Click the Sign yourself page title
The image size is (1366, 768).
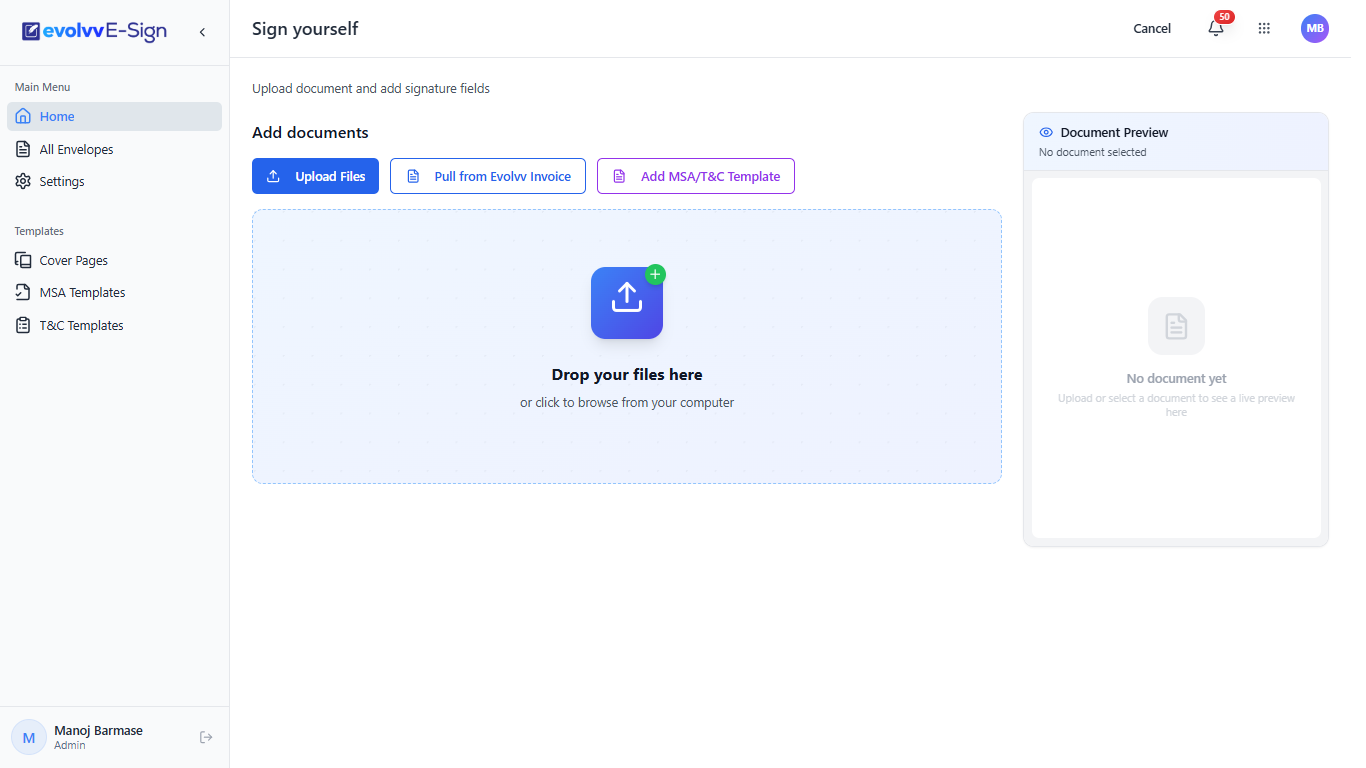coord(305,29)
